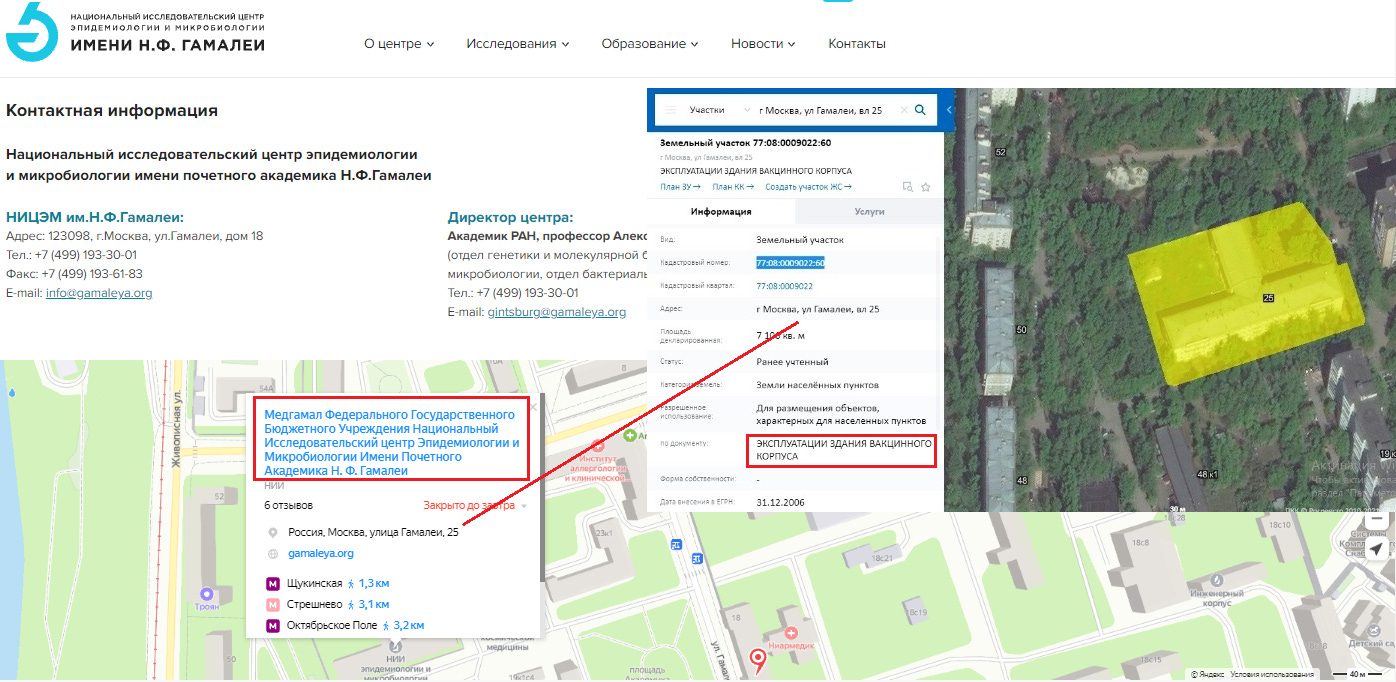Click the cadastre address search field
This screenshot has width=1396, height=682.
pyautogui.click(x=826, y=110)
